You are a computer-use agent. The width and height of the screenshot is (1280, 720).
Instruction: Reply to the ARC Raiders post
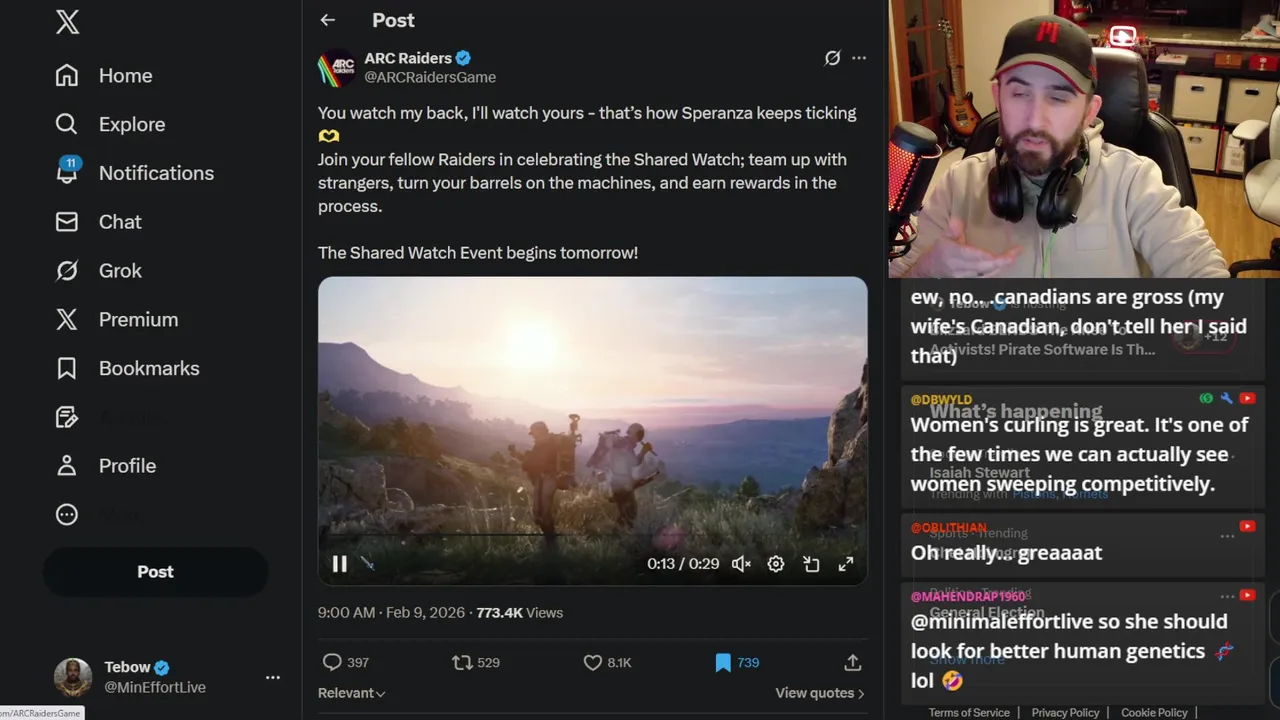pos(345,662)
